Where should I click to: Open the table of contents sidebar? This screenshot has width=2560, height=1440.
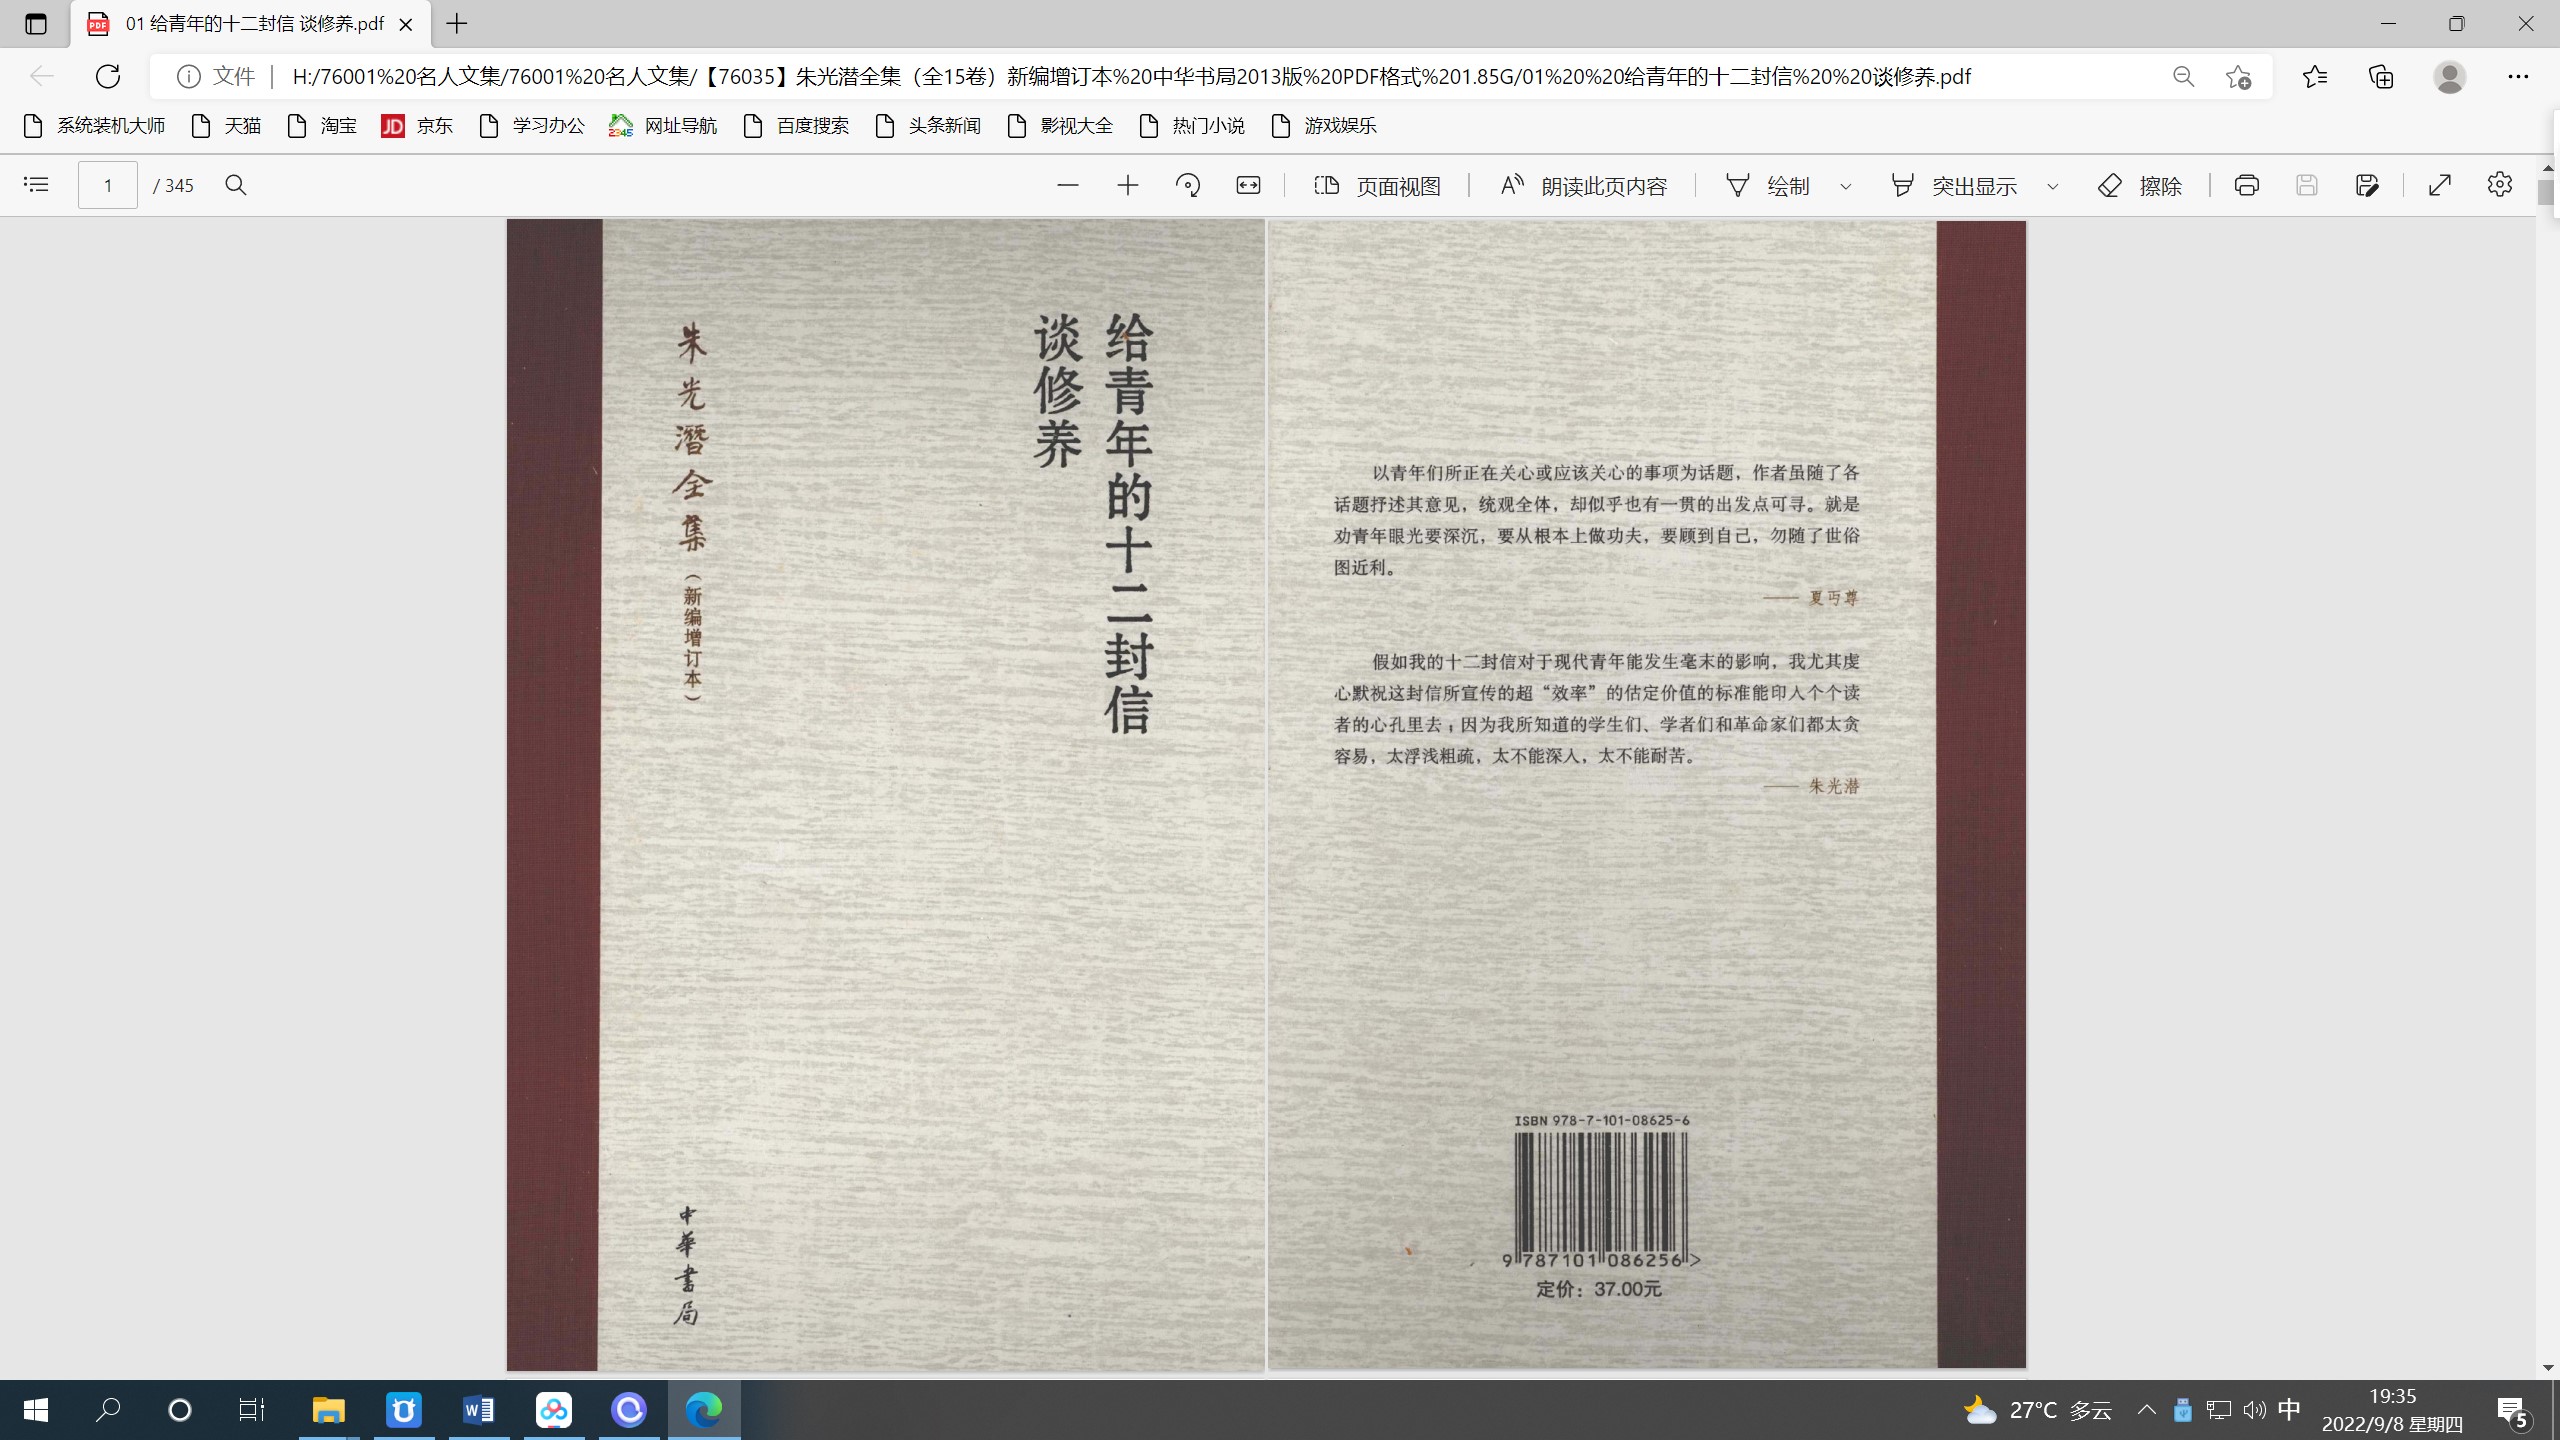(36, 185)
